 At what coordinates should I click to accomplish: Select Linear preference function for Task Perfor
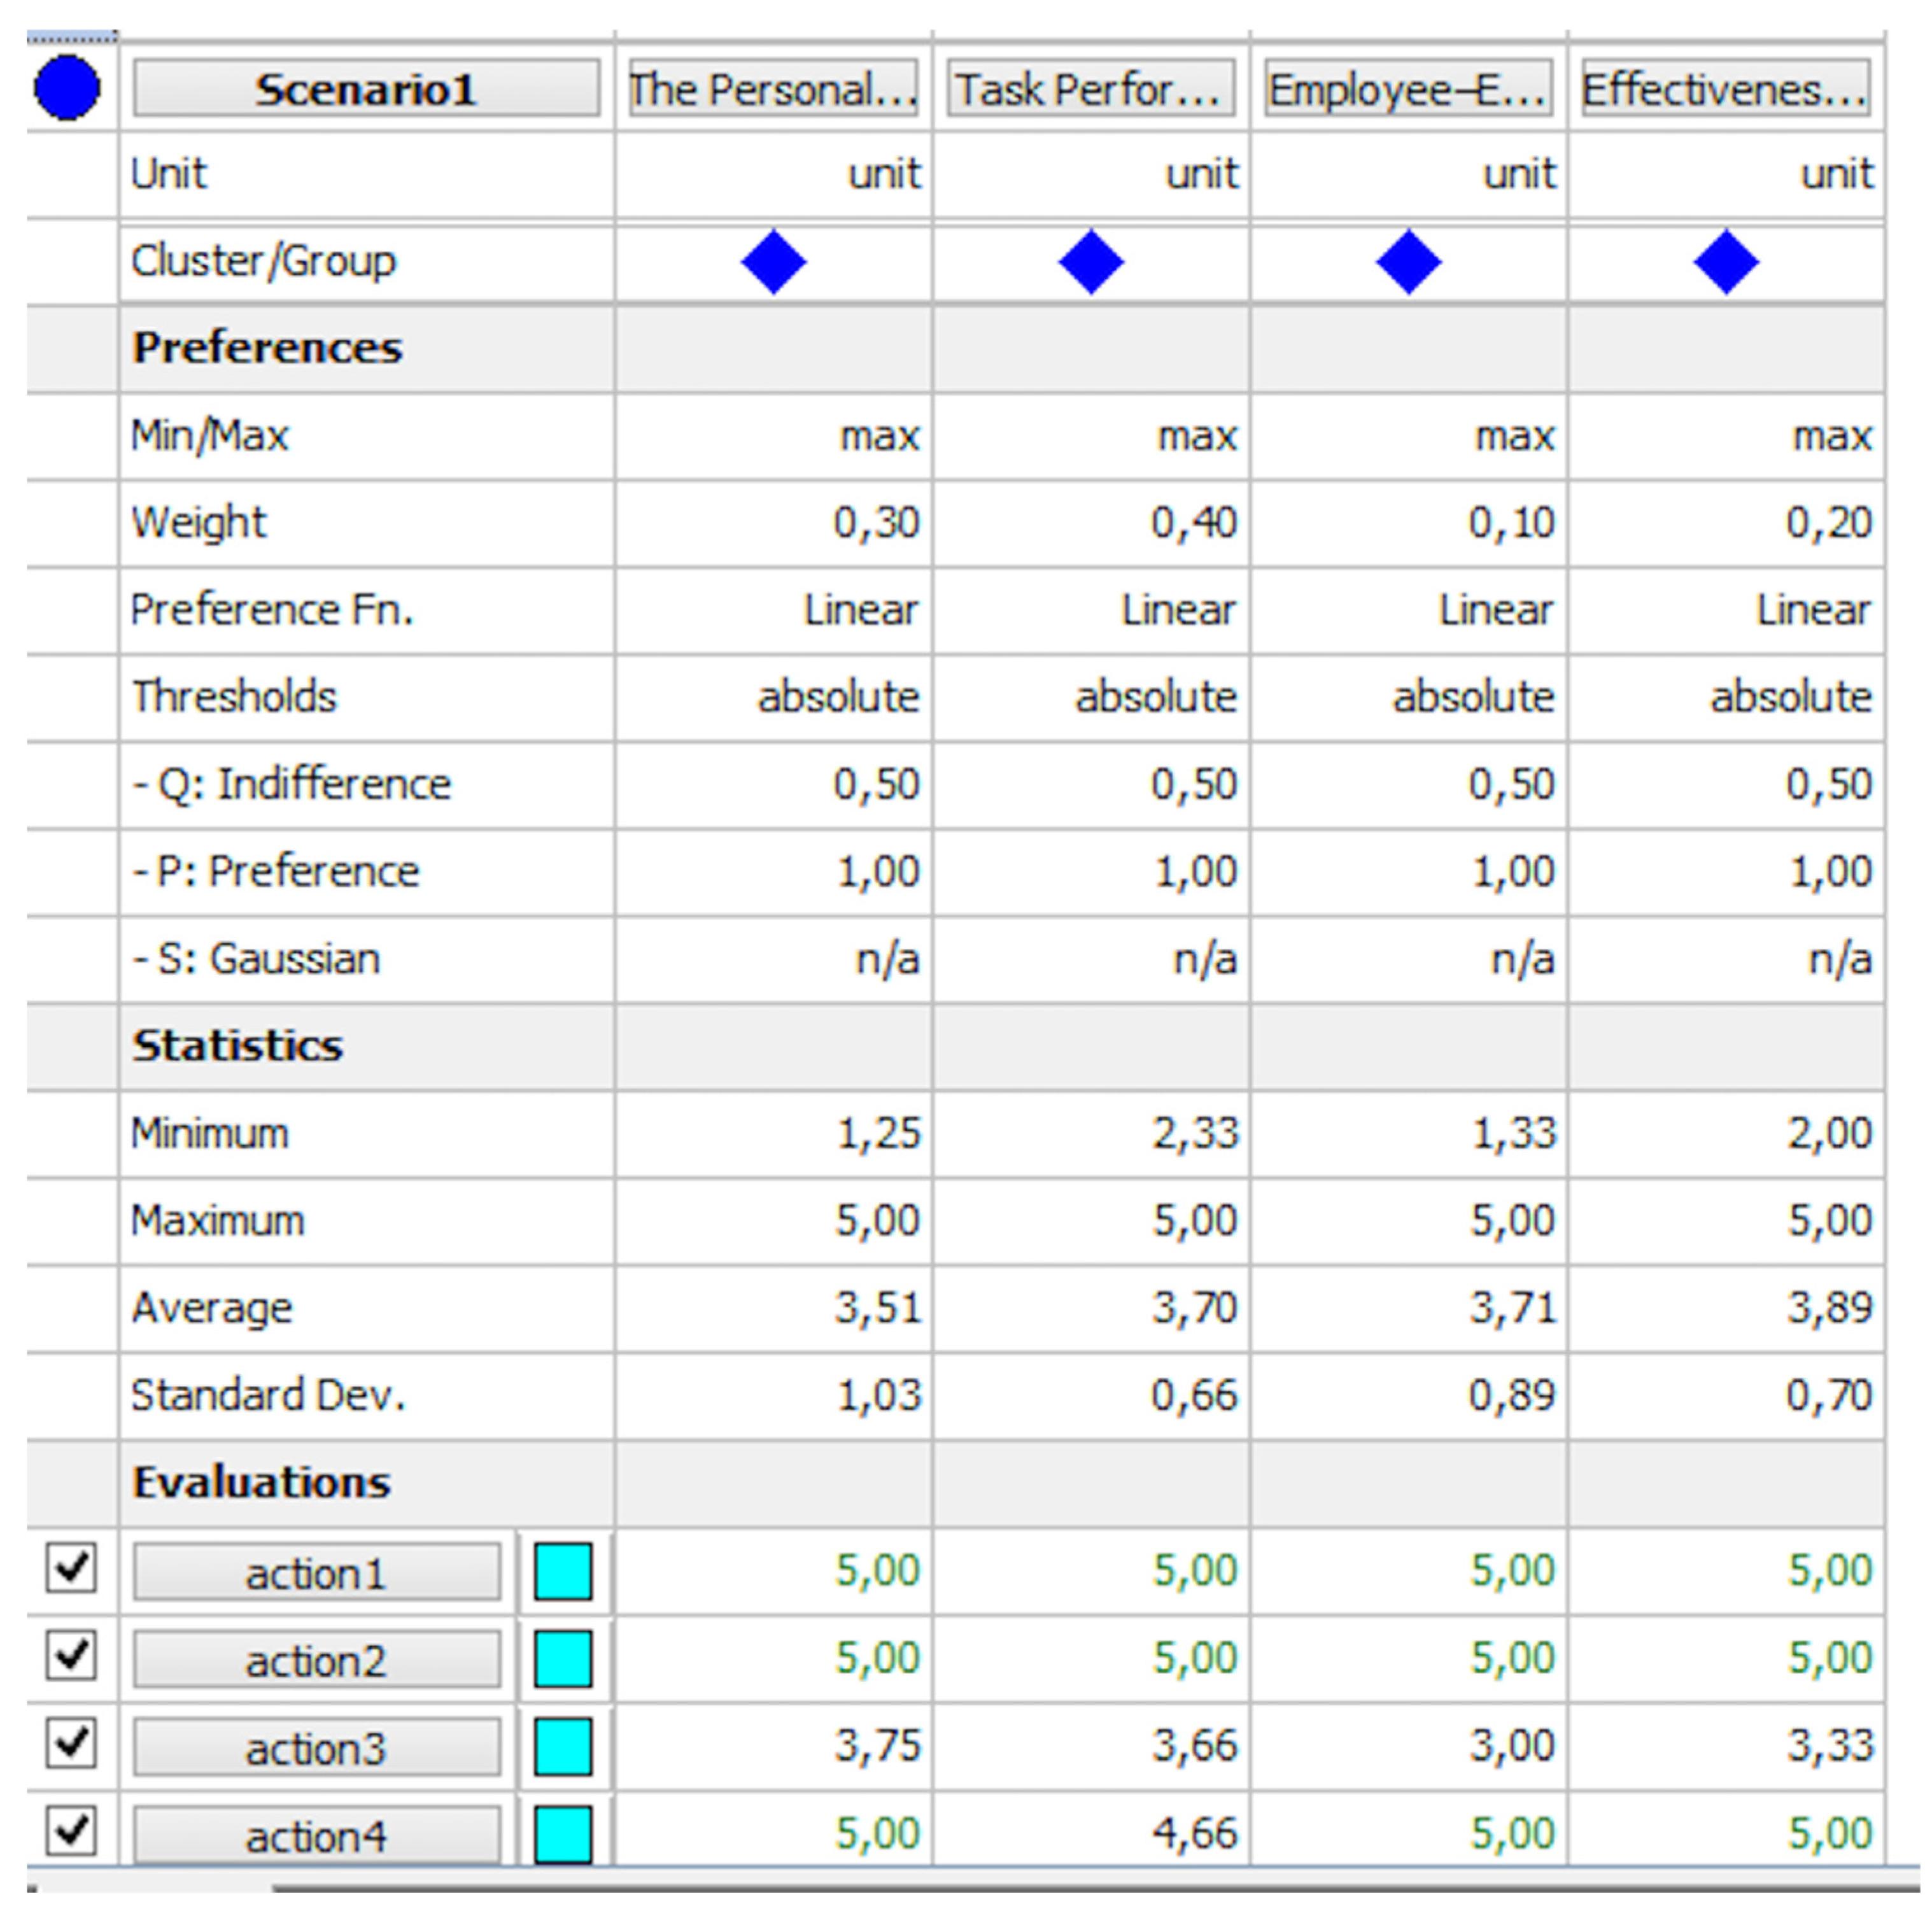coord(1177,609)
